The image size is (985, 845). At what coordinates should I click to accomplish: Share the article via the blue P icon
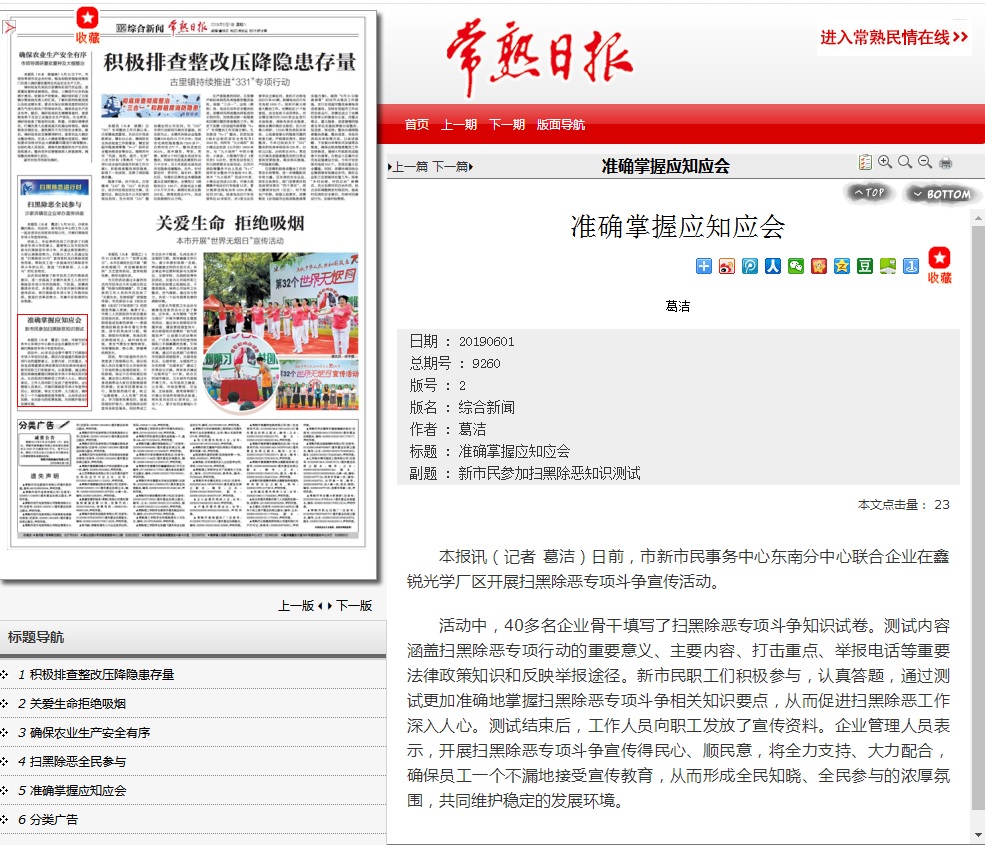(x=750, y=266)
